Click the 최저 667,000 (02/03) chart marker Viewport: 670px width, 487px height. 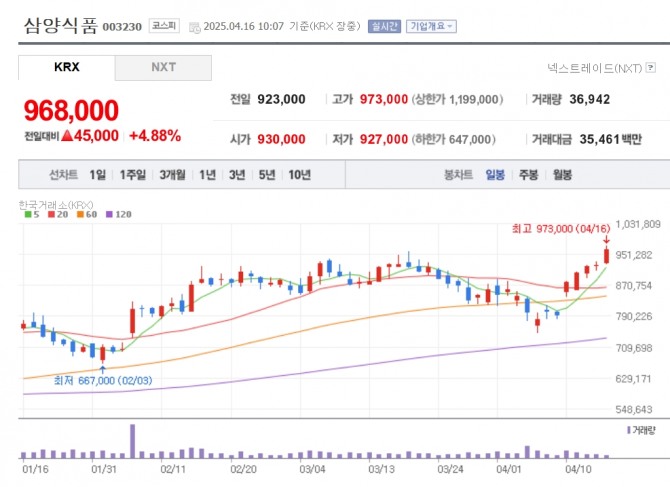tap(103, 380)
